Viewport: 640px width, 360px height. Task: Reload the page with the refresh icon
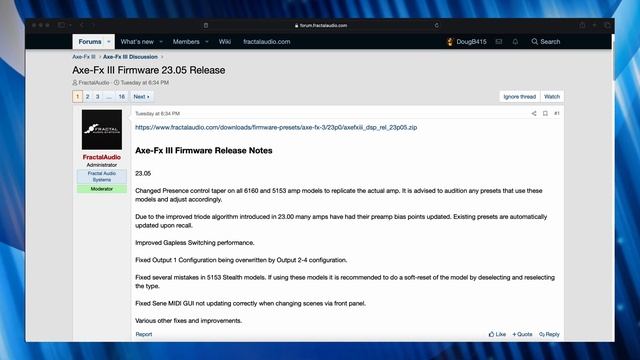(x=437, y=25)
